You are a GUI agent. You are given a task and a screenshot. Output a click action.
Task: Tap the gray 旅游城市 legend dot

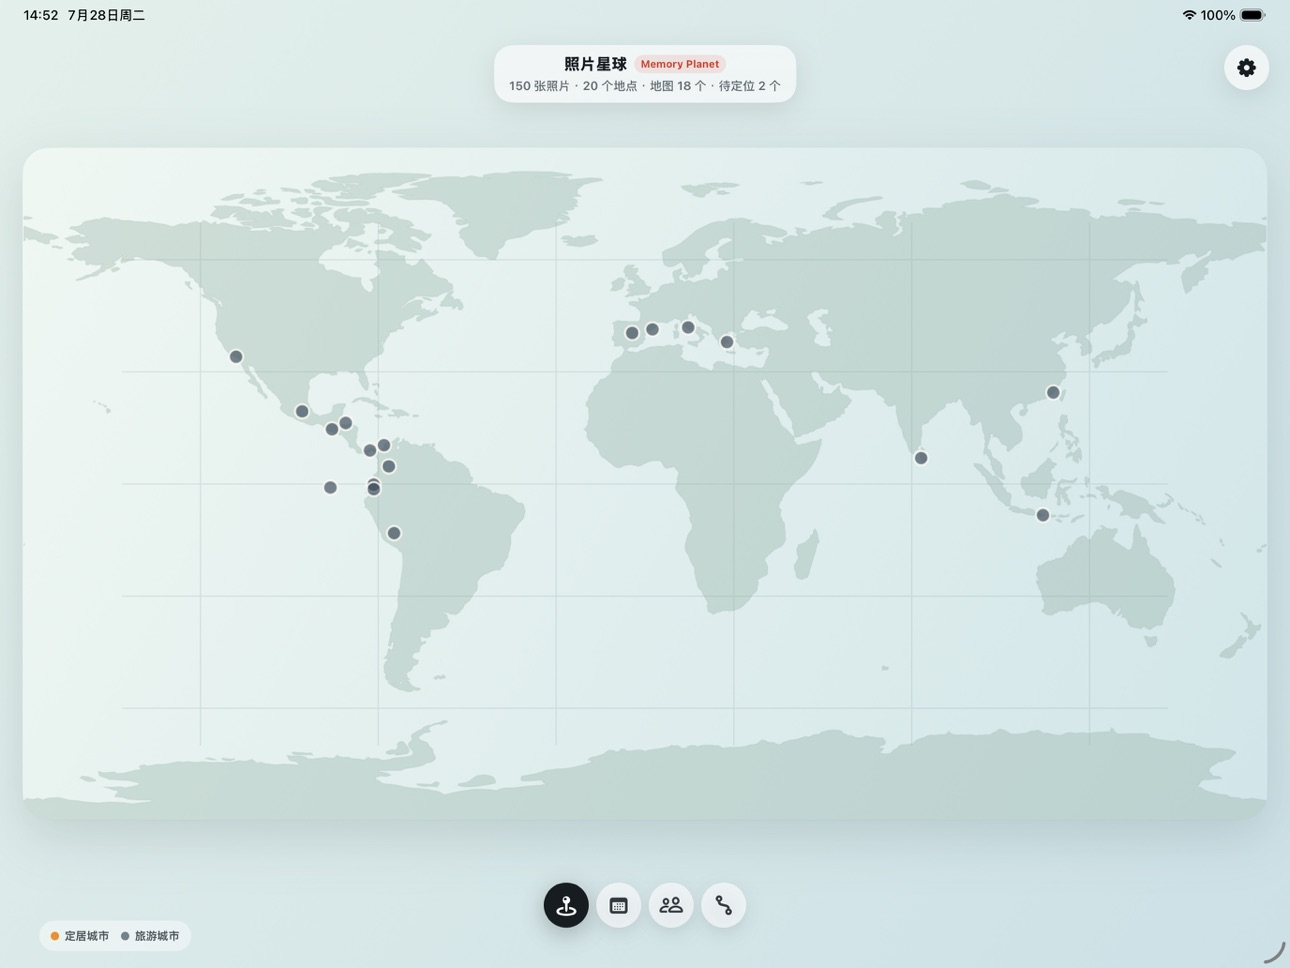(125, 936)
